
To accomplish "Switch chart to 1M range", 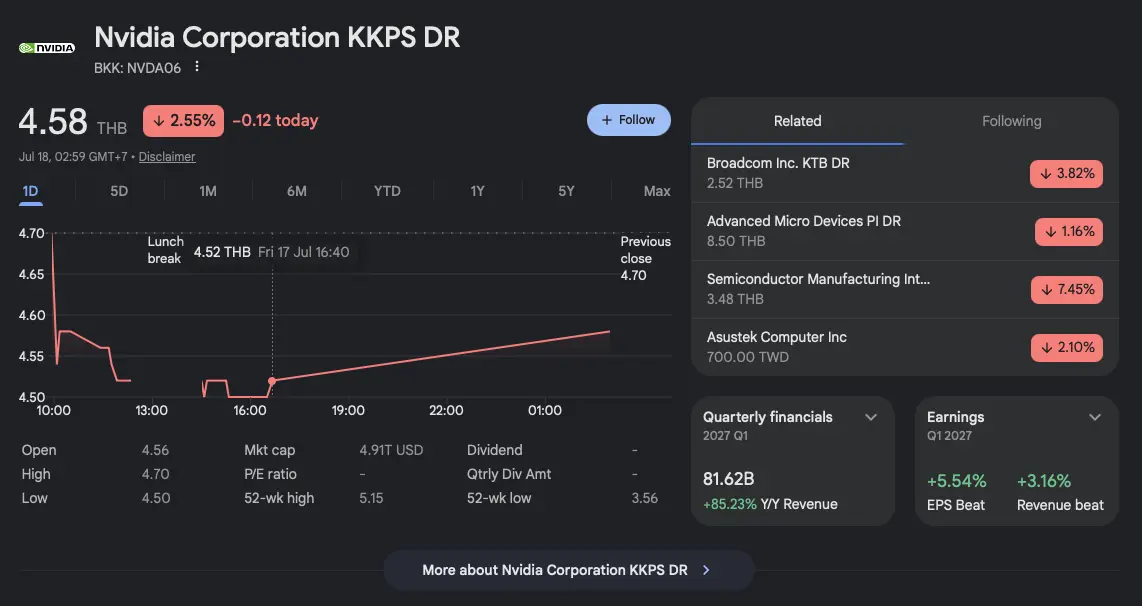I will 208,191.
